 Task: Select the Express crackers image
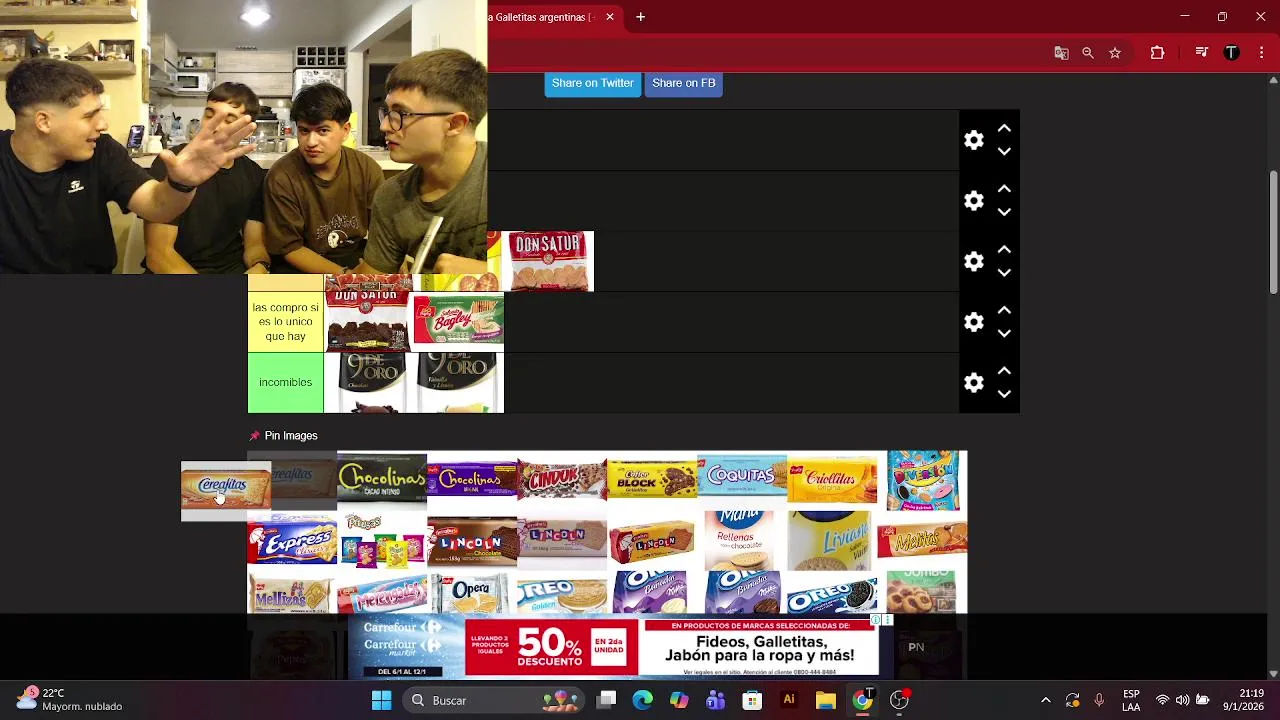click(292, 541)
